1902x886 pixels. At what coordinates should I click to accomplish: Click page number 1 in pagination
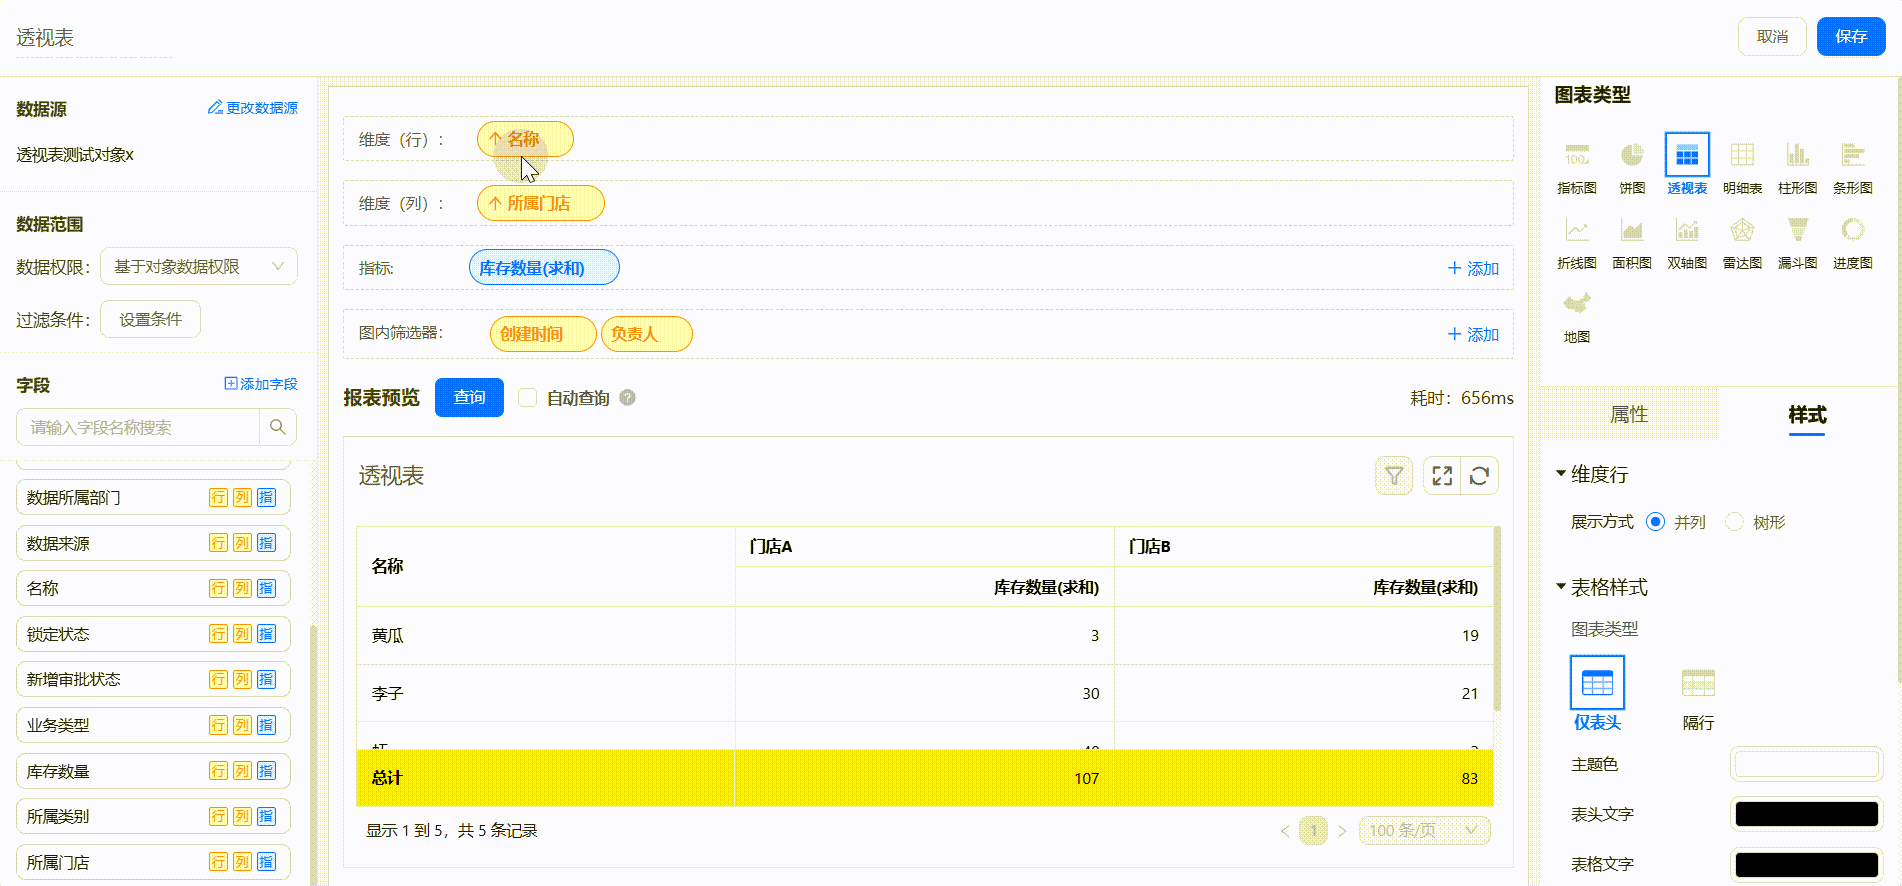click(x=1313, y=831)
